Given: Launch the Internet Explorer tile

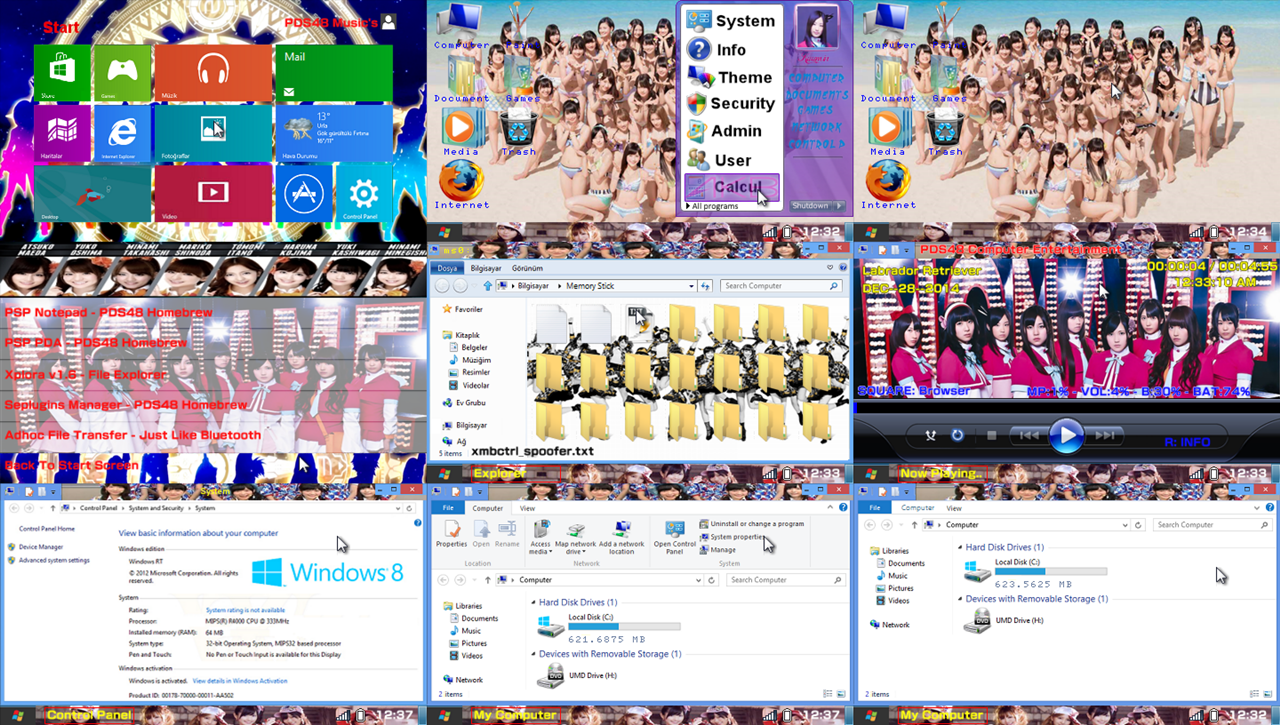Looking at the screenshot, I should 122,133.
